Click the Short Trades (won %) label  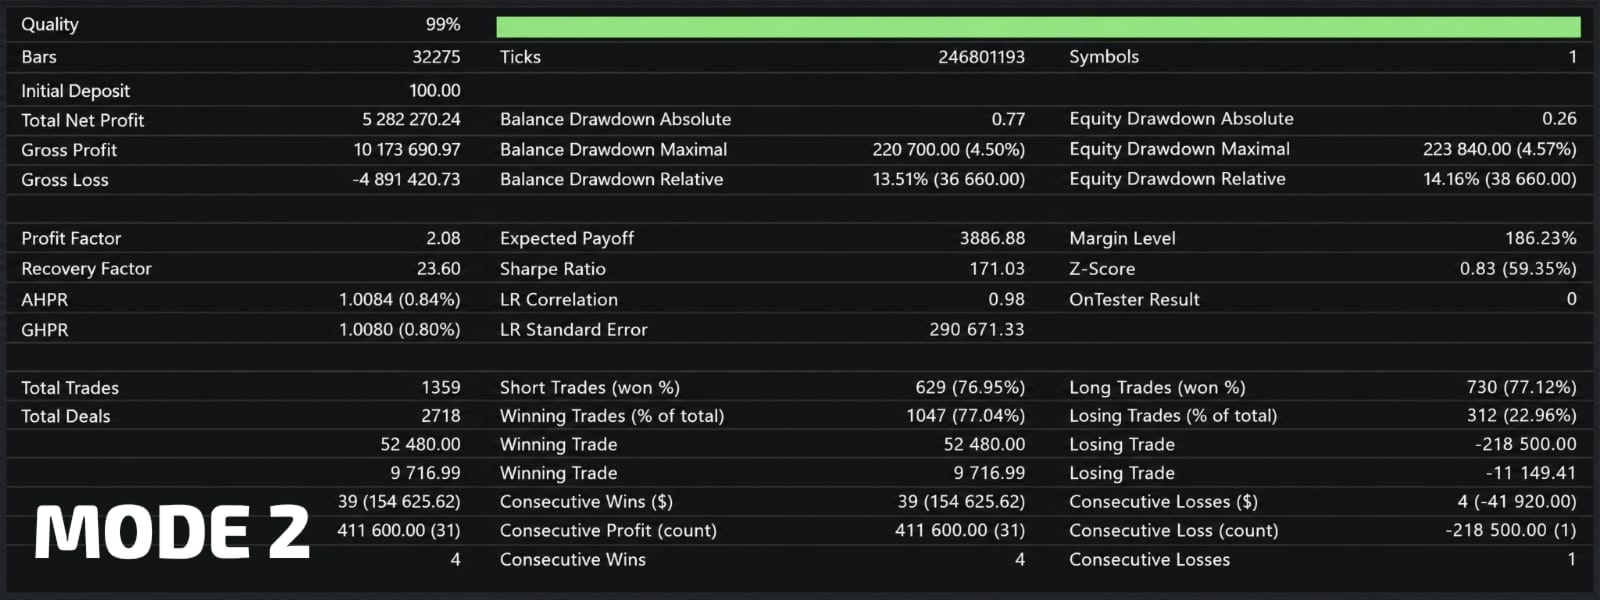coord(590,387)
